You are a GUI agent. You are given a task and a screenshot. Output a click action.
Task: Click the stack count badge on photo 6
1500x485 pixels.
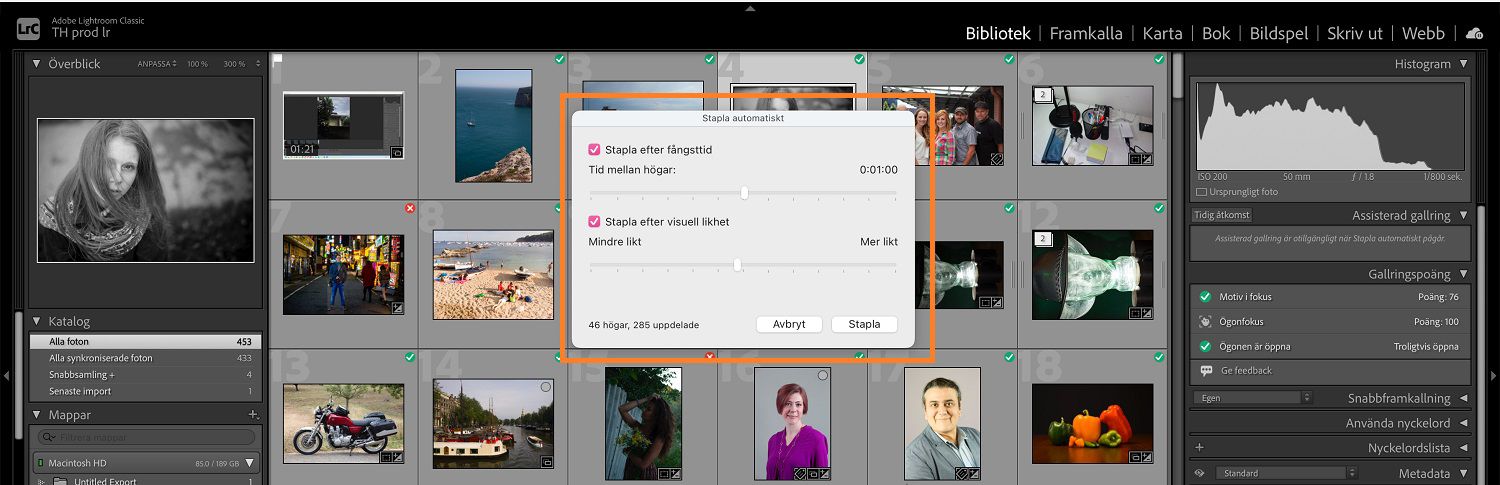(1042, 94)
